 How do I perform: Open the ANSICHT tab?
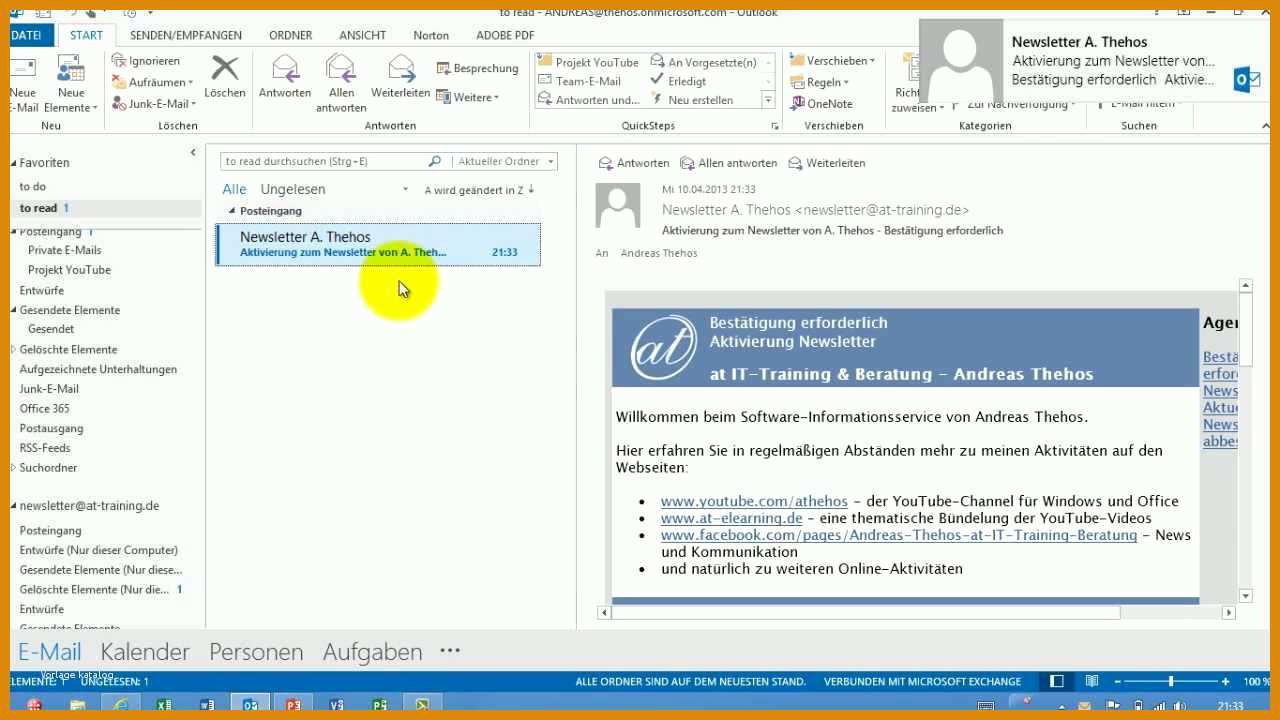(x=362, y=35)
